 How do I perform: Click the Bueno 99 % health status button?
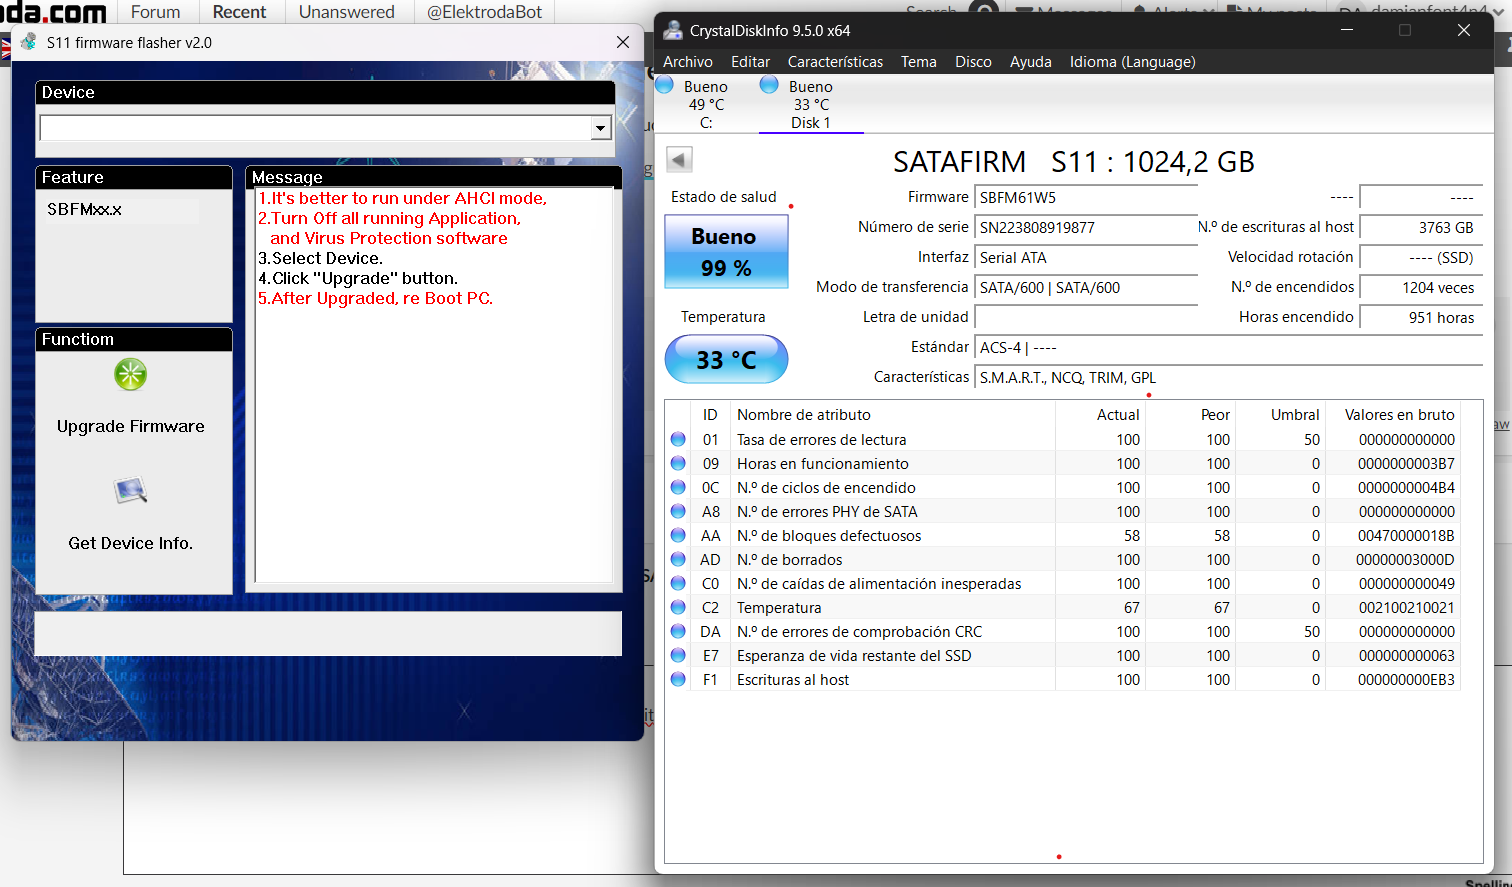click(726, 252)
